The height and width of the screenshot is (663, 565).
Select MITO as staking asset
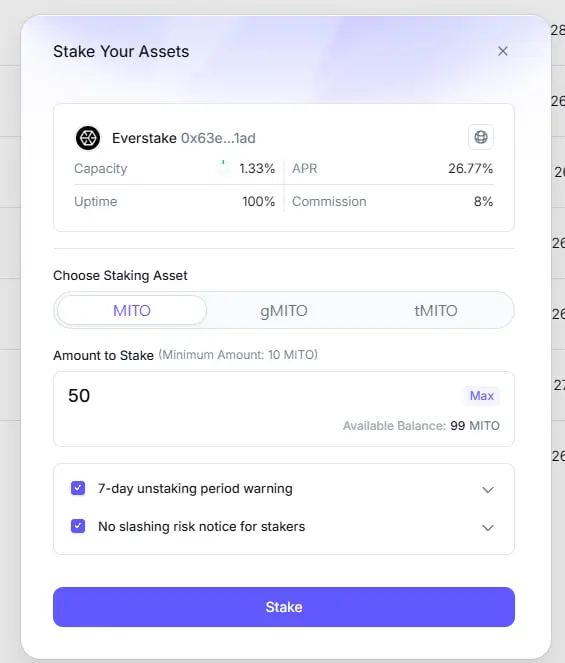132,310
